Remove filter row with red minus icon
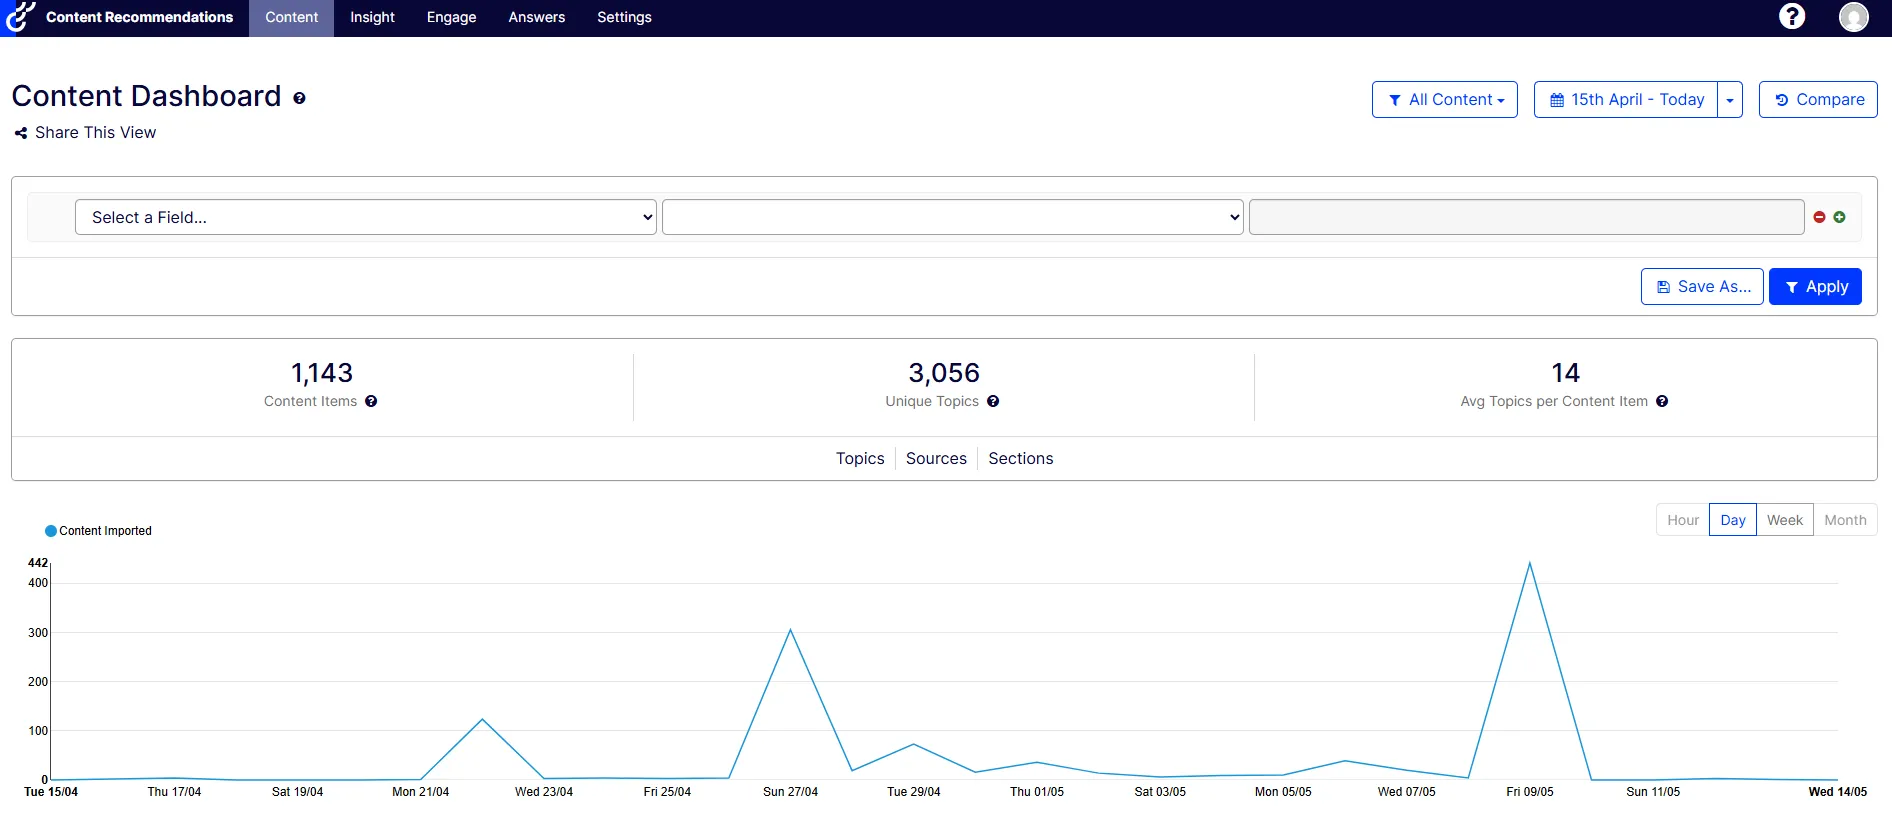This screenshot has height=823, width=1892. [1819, 217]
